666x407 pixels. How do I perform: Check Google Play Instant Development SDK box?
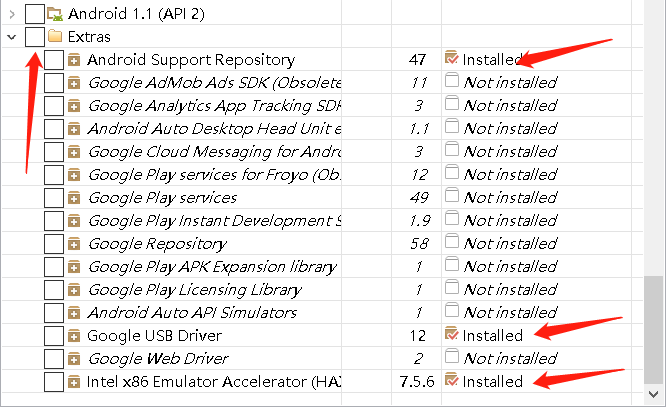coord(54,220)
